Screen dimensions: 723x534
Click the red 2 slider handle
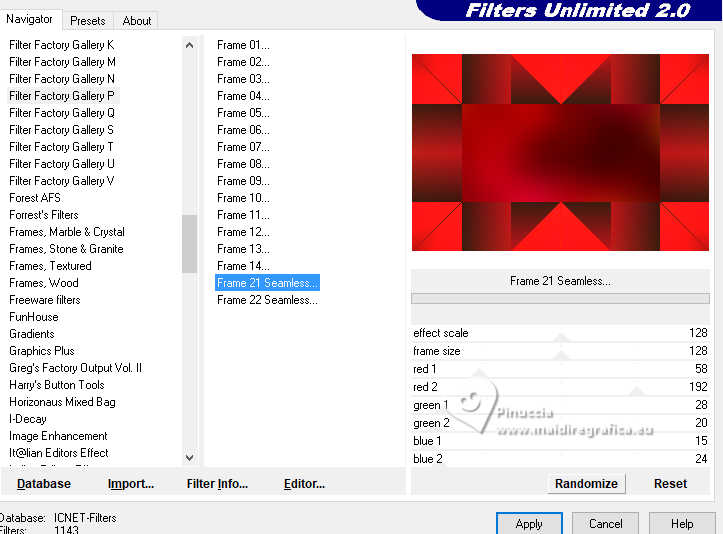[x=637, y=392]
